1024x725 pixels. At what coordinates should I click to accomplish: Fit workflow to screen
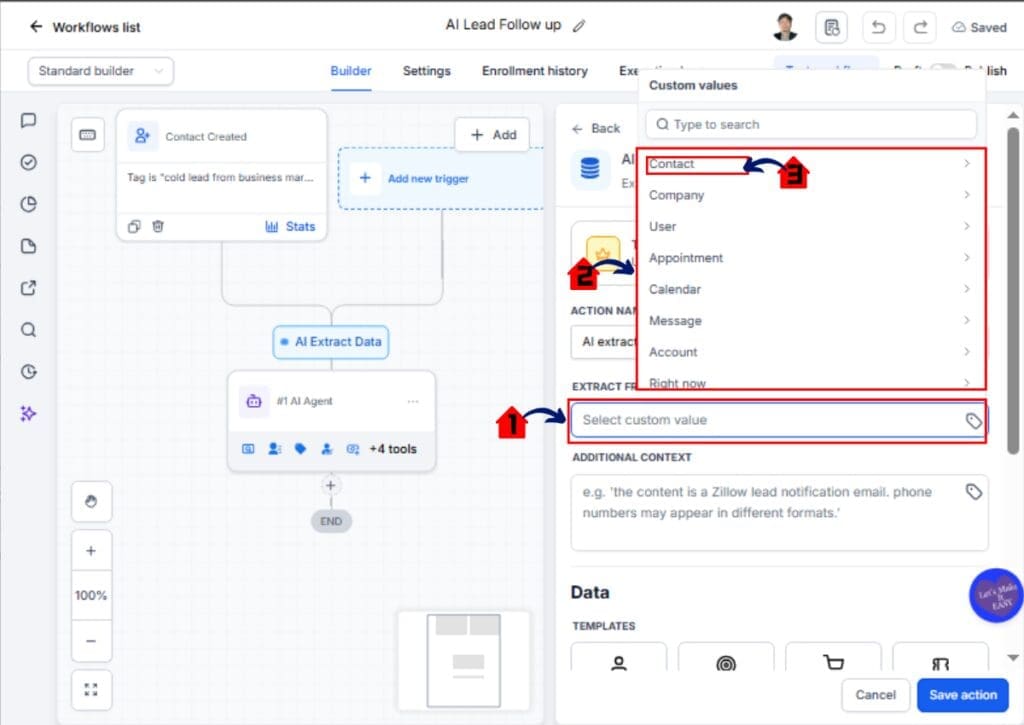91,690
